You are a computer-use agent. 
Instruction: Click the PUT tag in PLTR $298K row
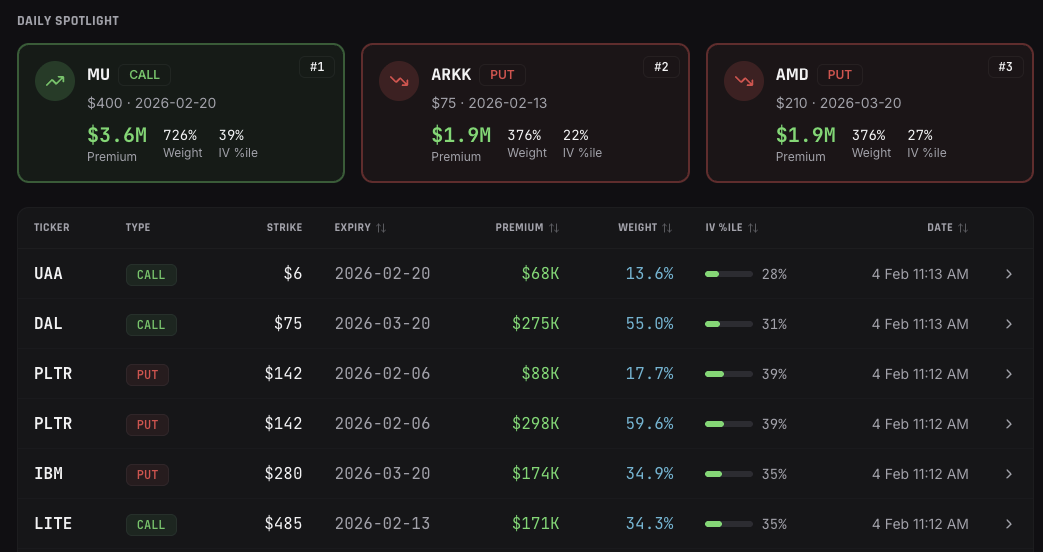pos(147,424)
